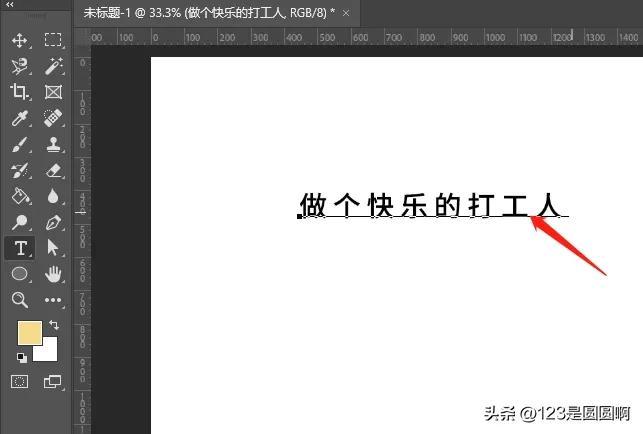This screenshot has width=643, height=434.
Task: Change screen mode
Action: coord(52,381)
